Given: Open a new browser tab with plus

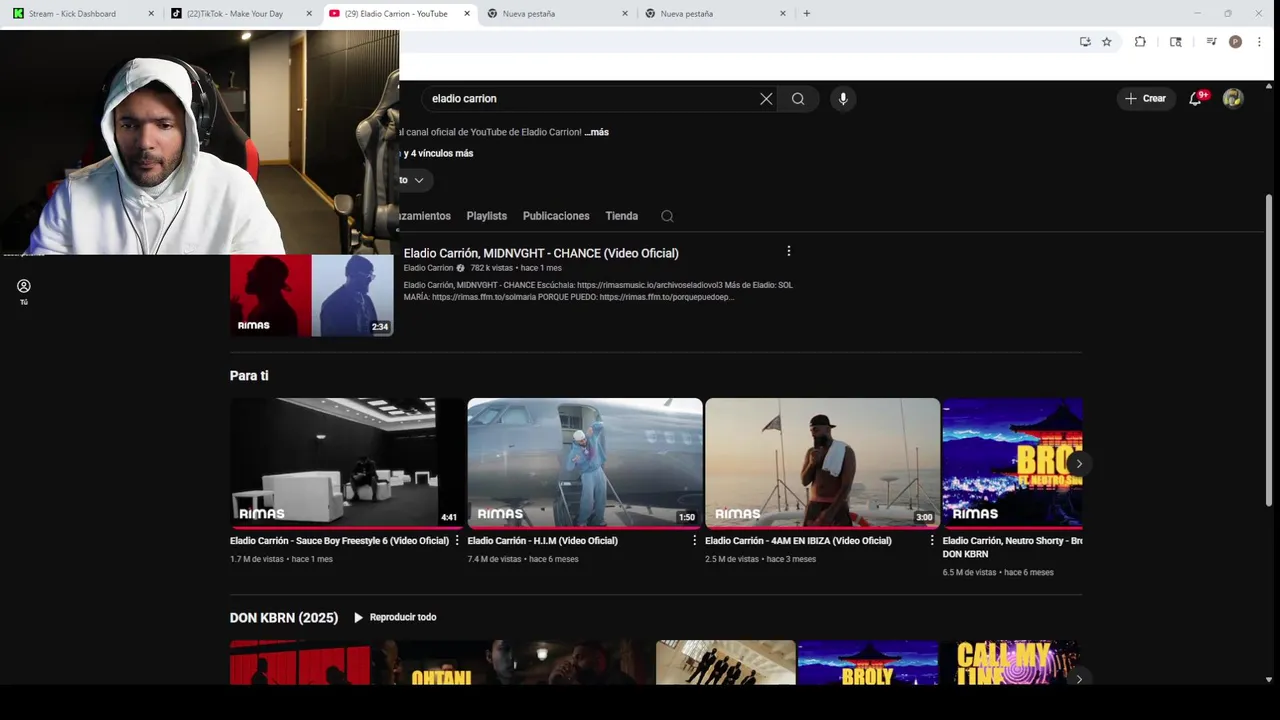Looking at the screenshot, I should [x=807, y=14].
